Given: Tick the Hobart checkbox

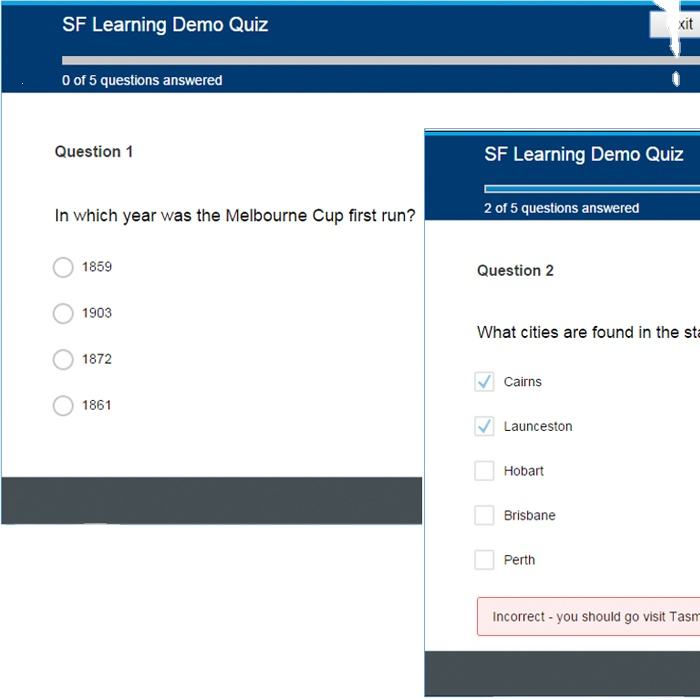Looking at the screenshot, I should [x=485, y=471].
